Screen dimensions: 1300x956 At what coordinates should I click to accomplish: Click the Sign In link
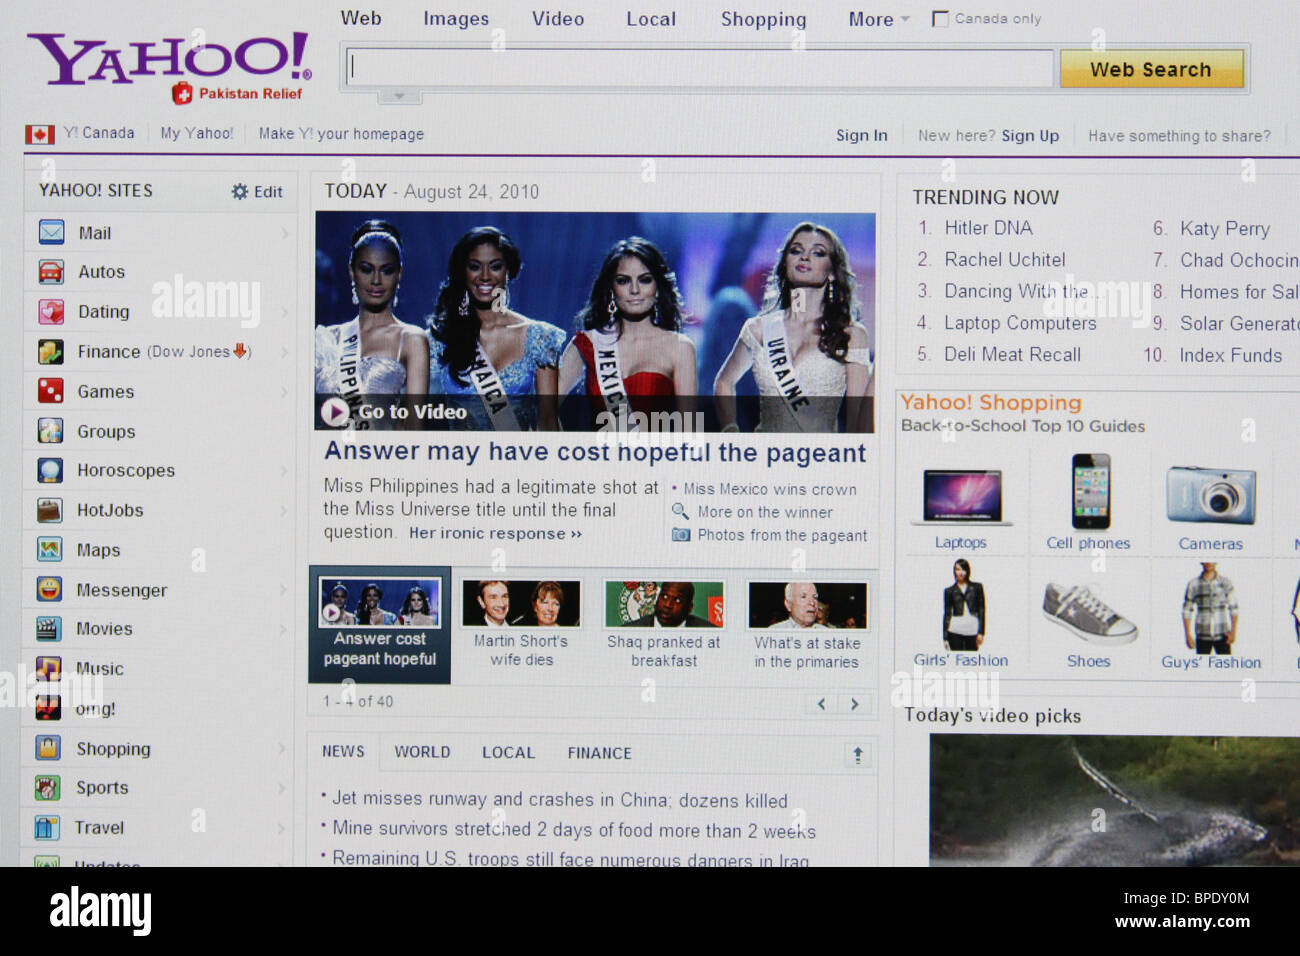pos(862,135)
